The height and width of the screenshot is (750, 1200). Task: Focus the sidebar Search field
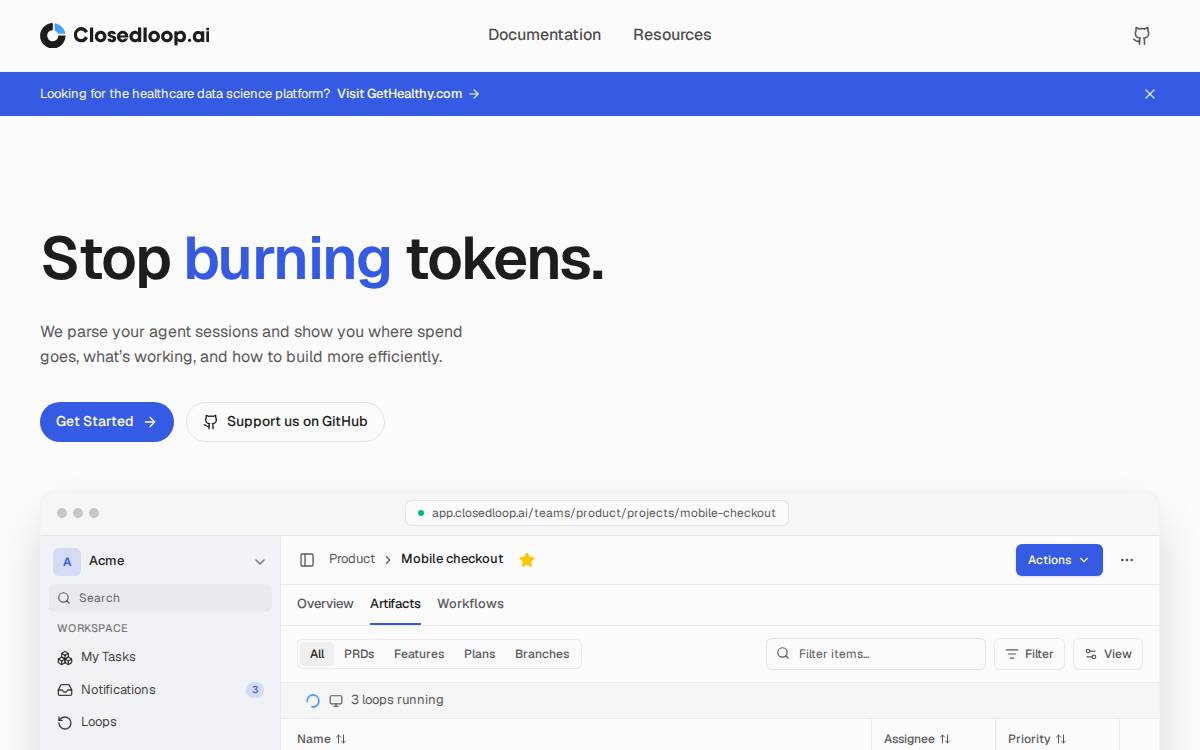[x=161, y=598]
